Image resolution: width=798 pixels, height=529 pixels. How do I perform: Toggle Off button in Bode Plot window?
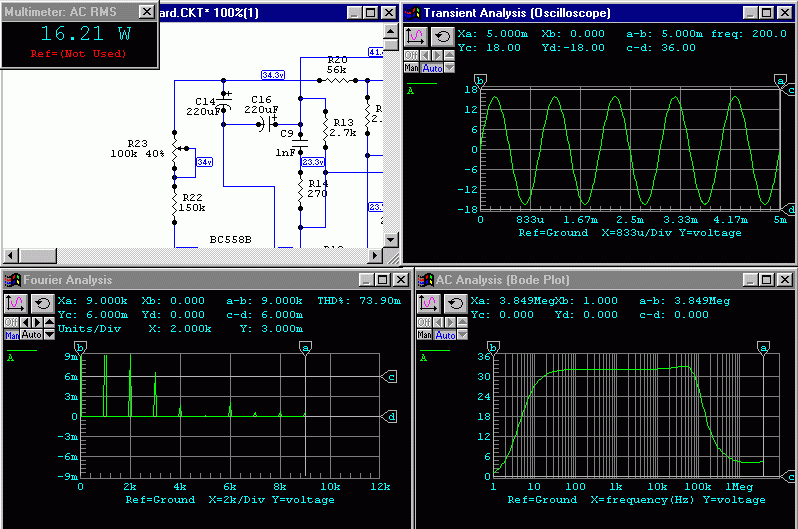coord(424,322)
